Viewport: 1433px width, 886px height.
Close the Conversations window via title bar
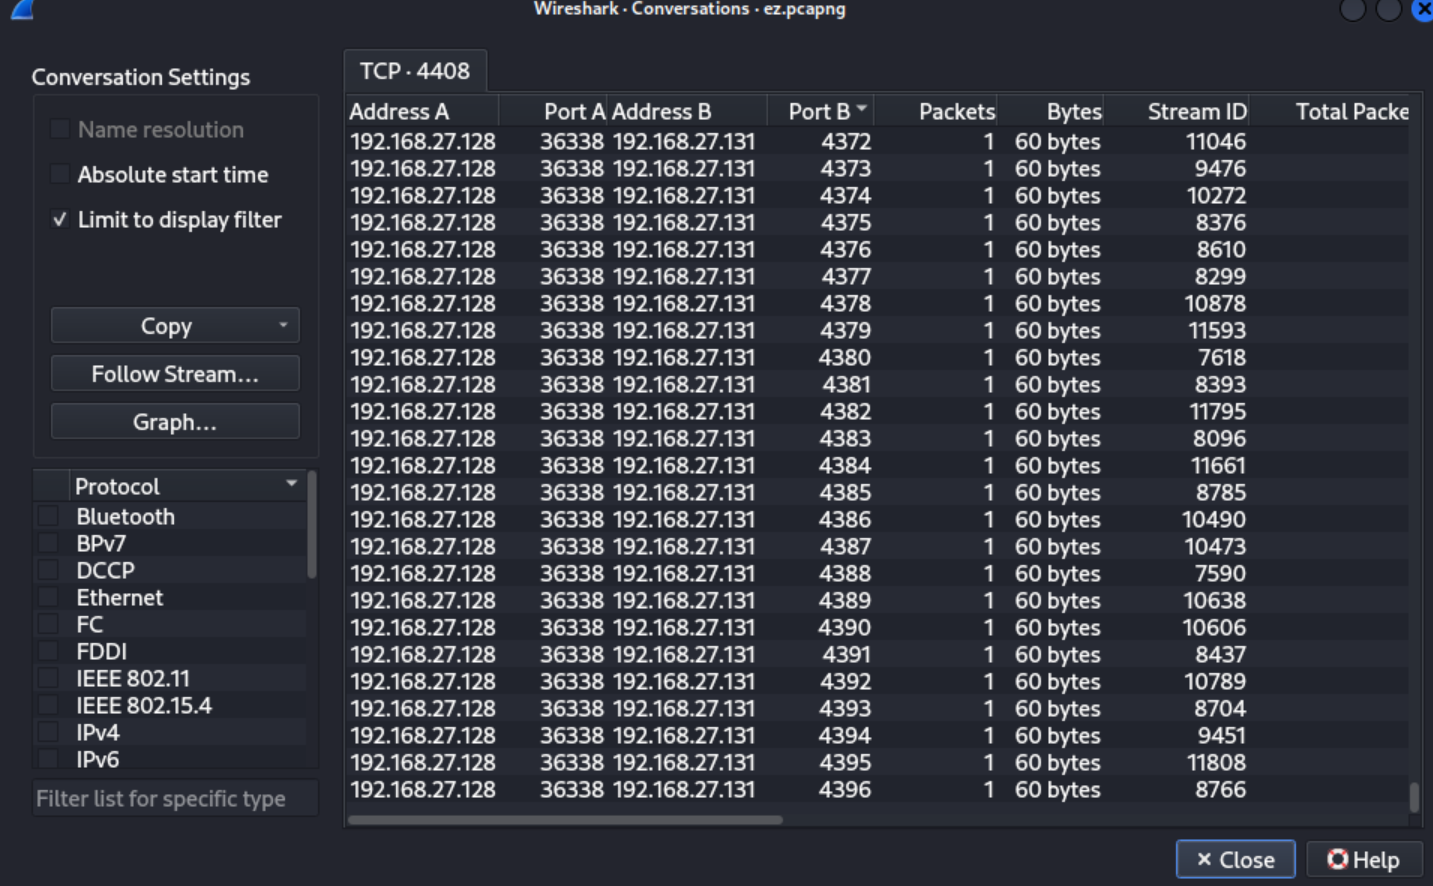tap(1423, 9)
